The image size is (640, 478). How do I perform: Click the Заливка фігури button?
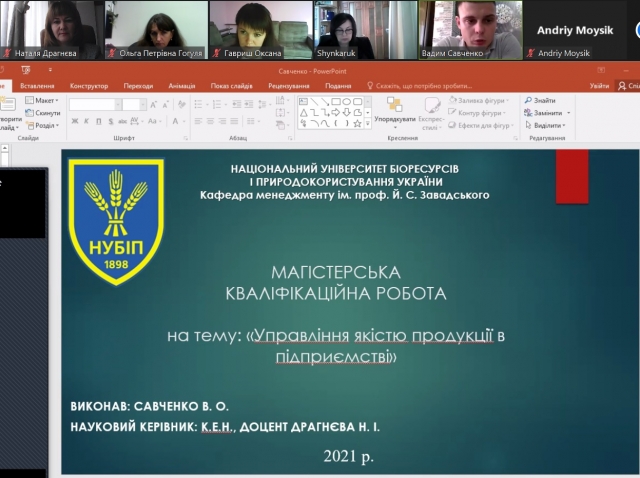pyautogui.click(x=479, y=100)
